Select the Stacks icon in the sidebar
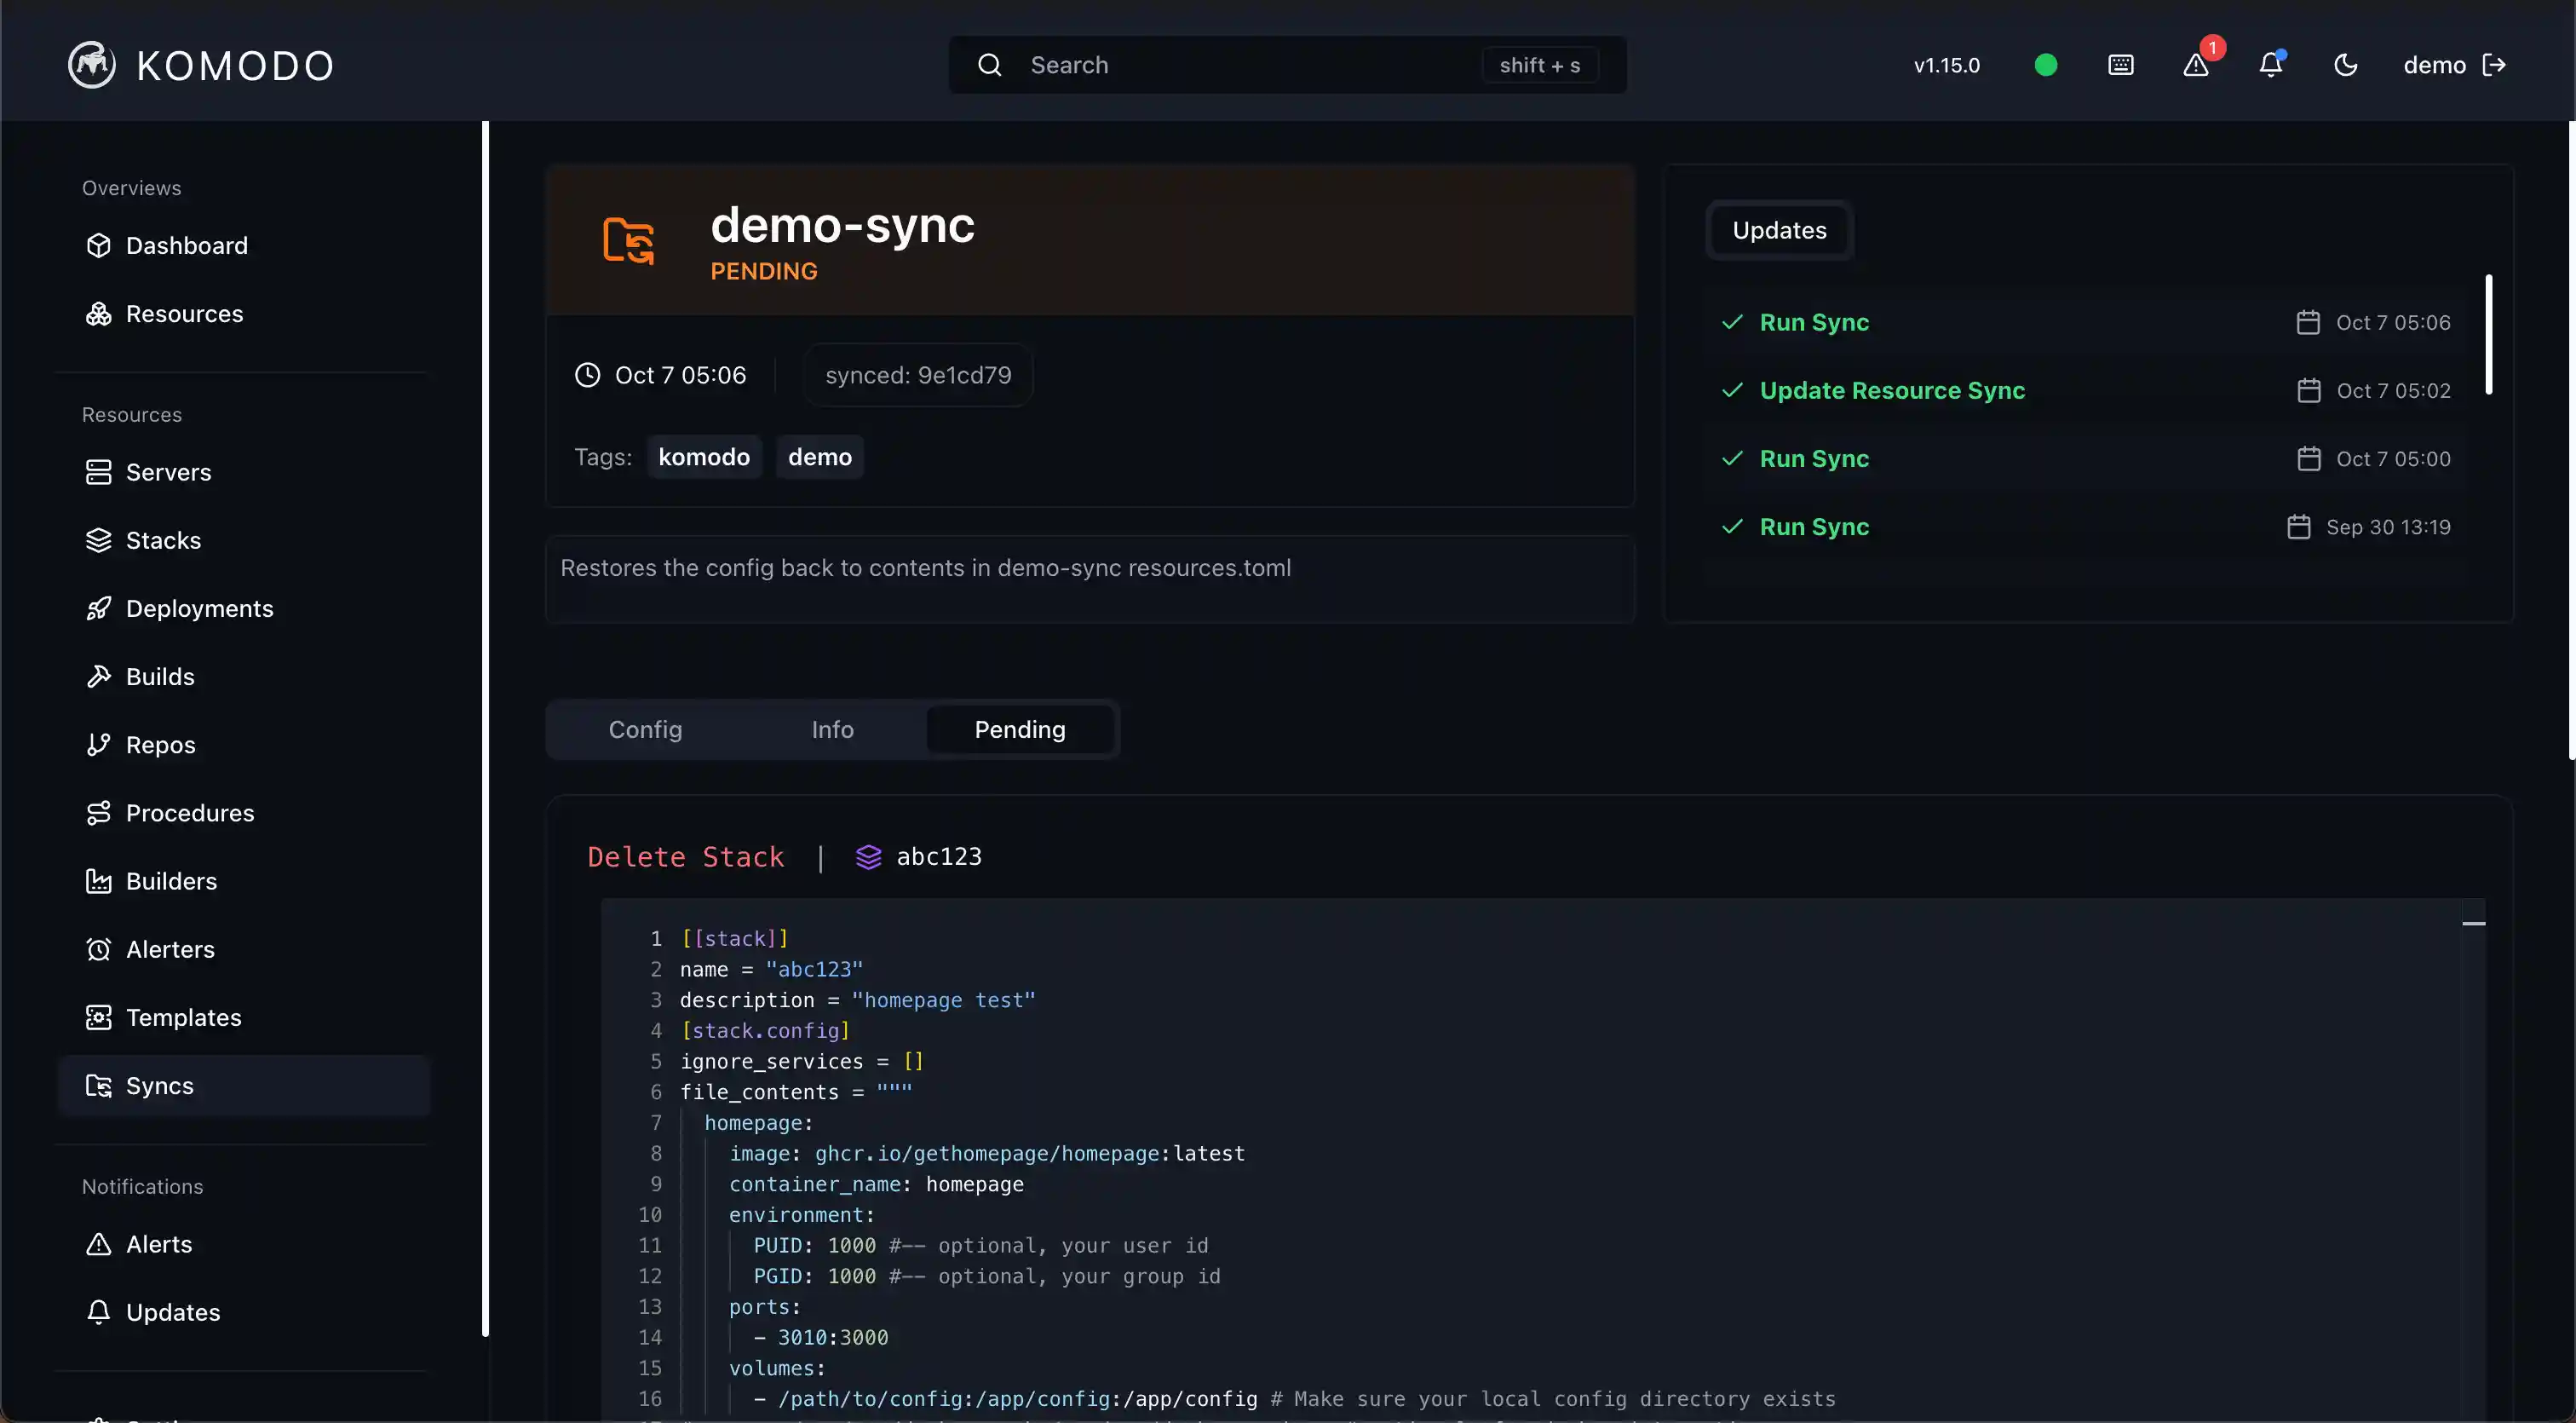 click(99, 540)
